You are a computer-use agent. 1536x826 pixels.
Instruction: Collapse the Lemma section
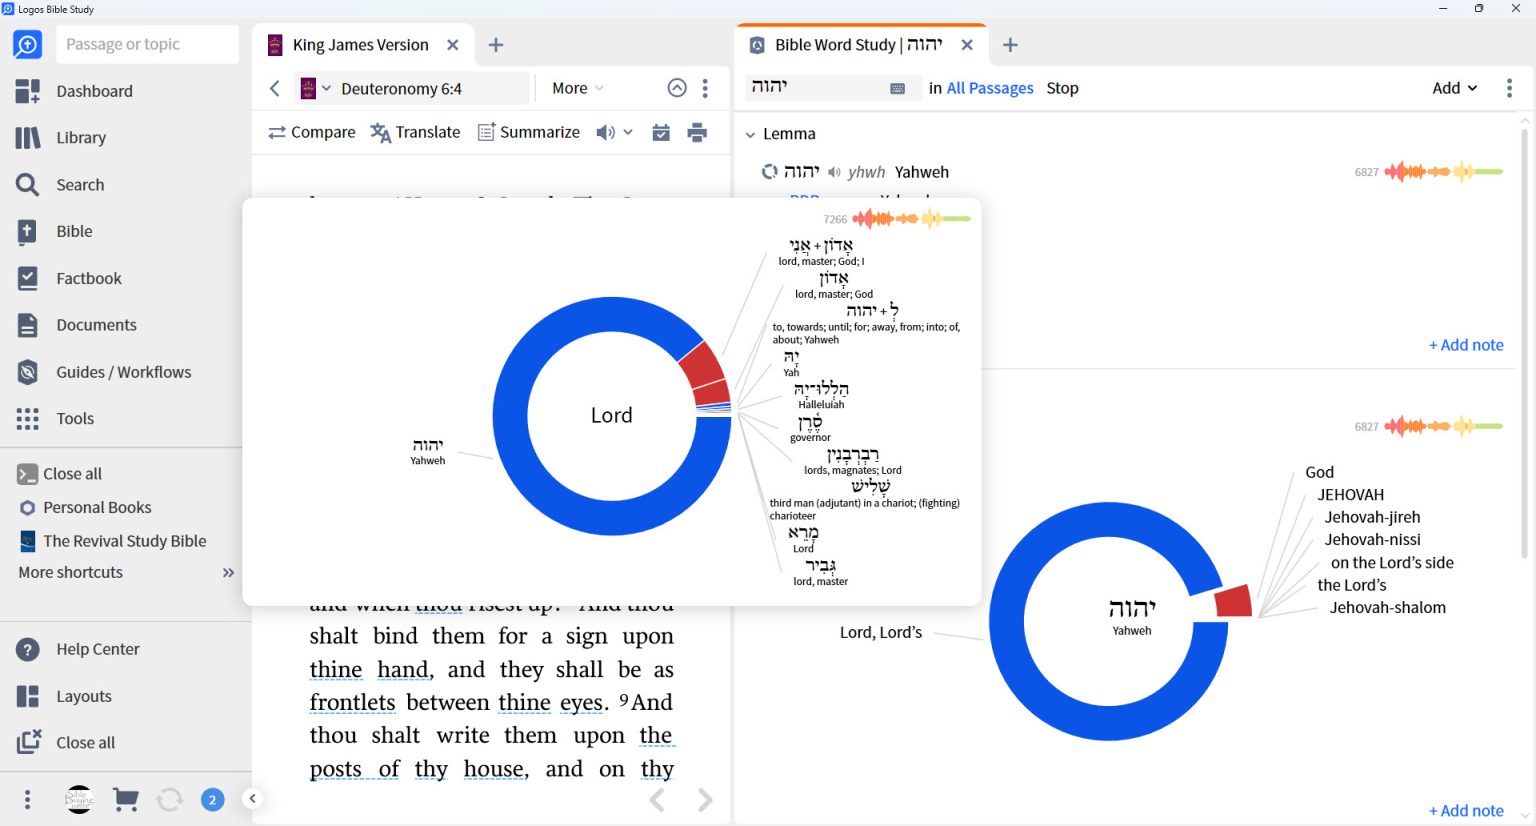[x=750, y=133]
